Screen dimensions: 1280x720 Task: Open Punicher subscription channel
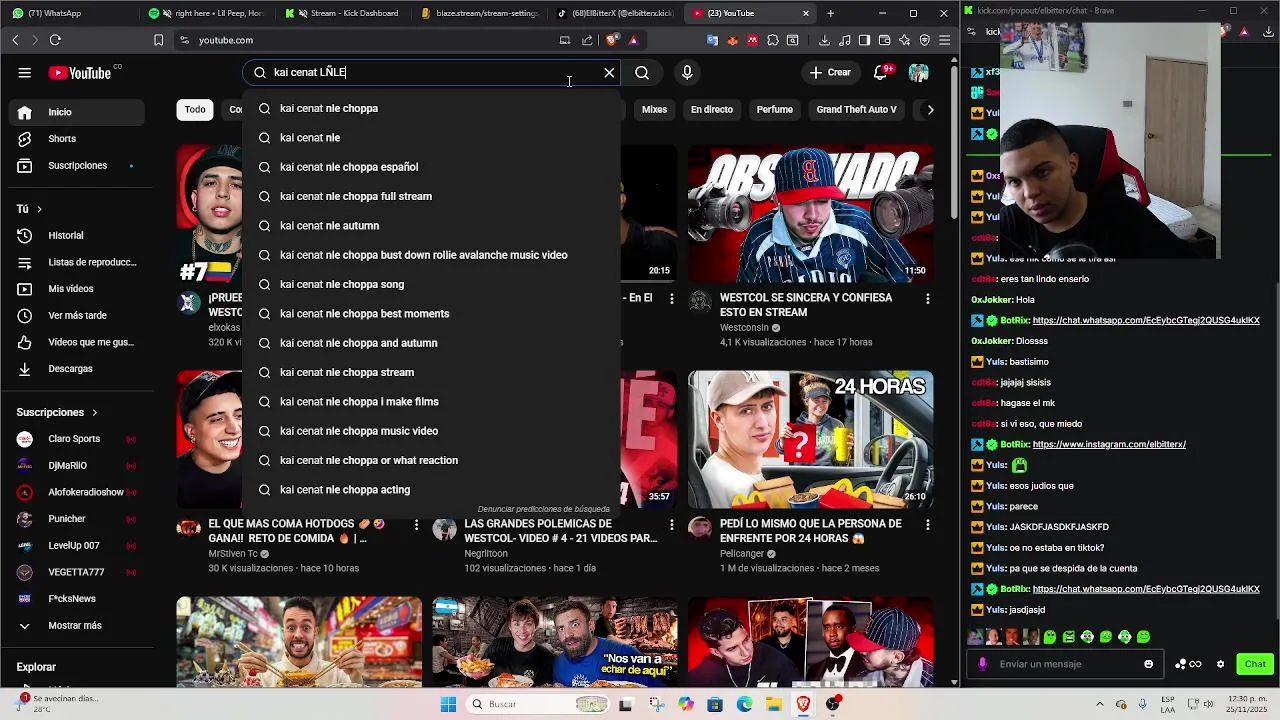coord(76,519)
